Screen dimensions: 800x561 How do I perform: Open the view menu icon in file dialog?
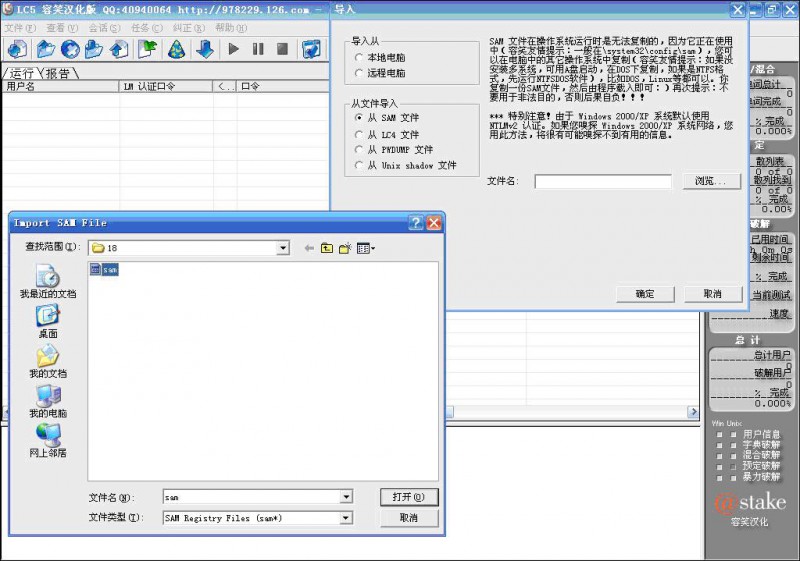click(x=366, y=248)
